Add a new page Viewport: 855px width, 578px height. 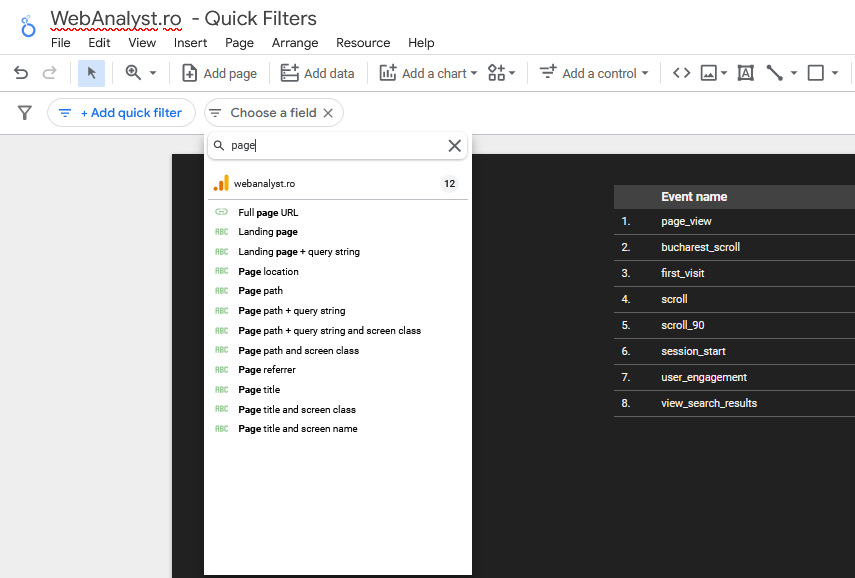[219, 73]
